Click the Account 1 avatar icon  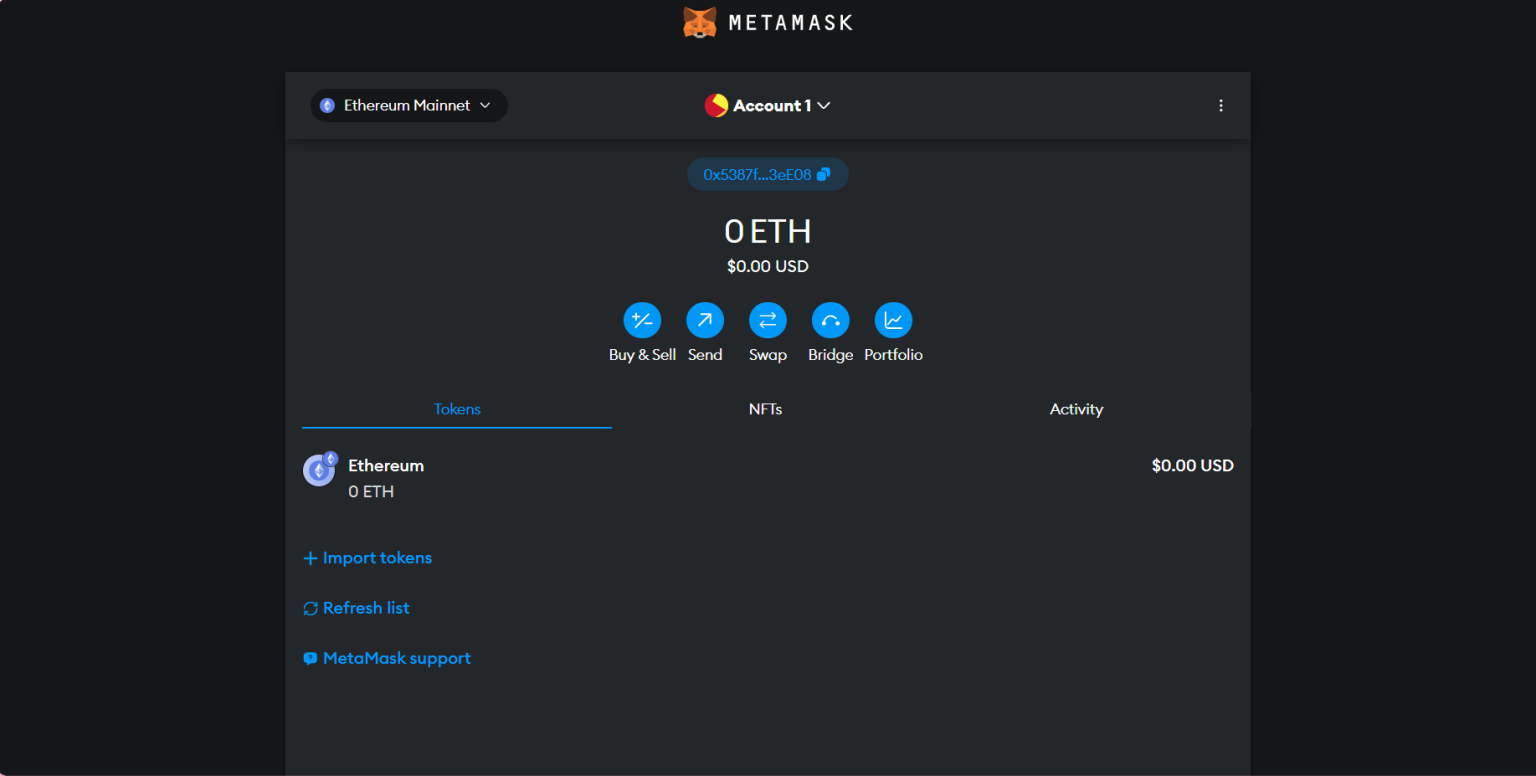click(x=715, y=104)
